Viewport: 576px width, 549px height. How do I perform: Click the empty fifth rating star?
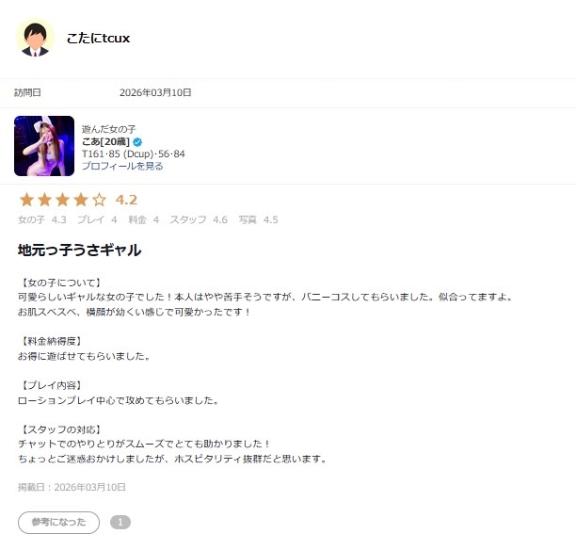point(99,200)
